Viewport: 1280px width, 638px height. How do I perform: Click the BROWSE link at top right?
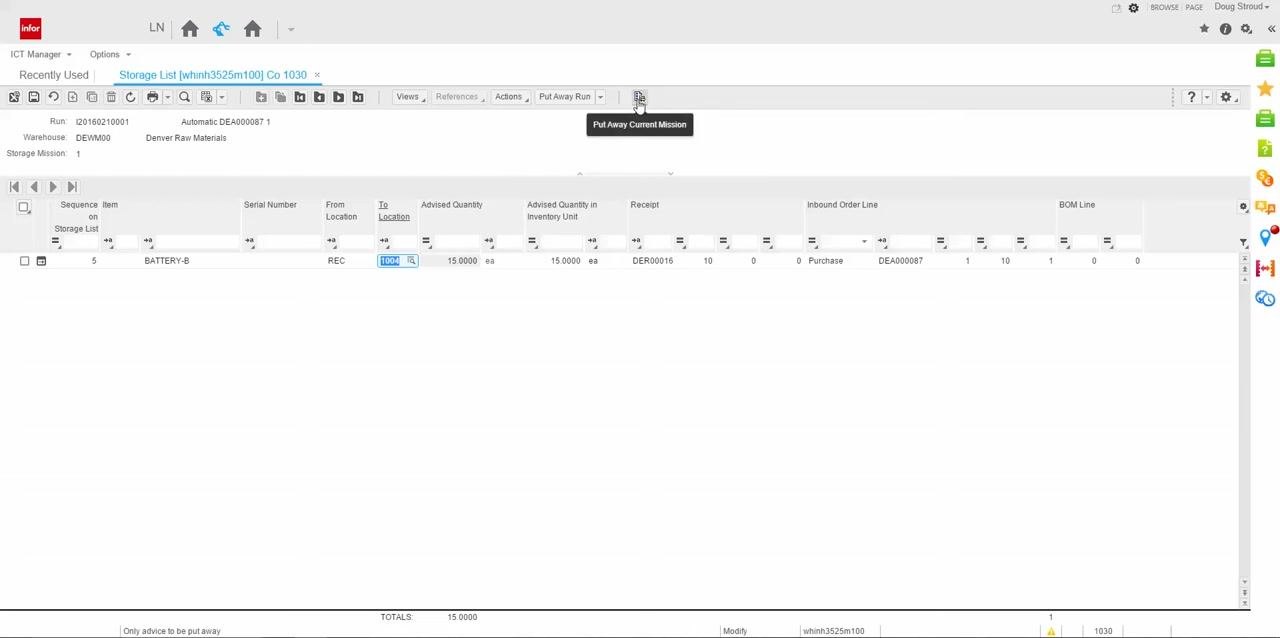point(1164,8)
